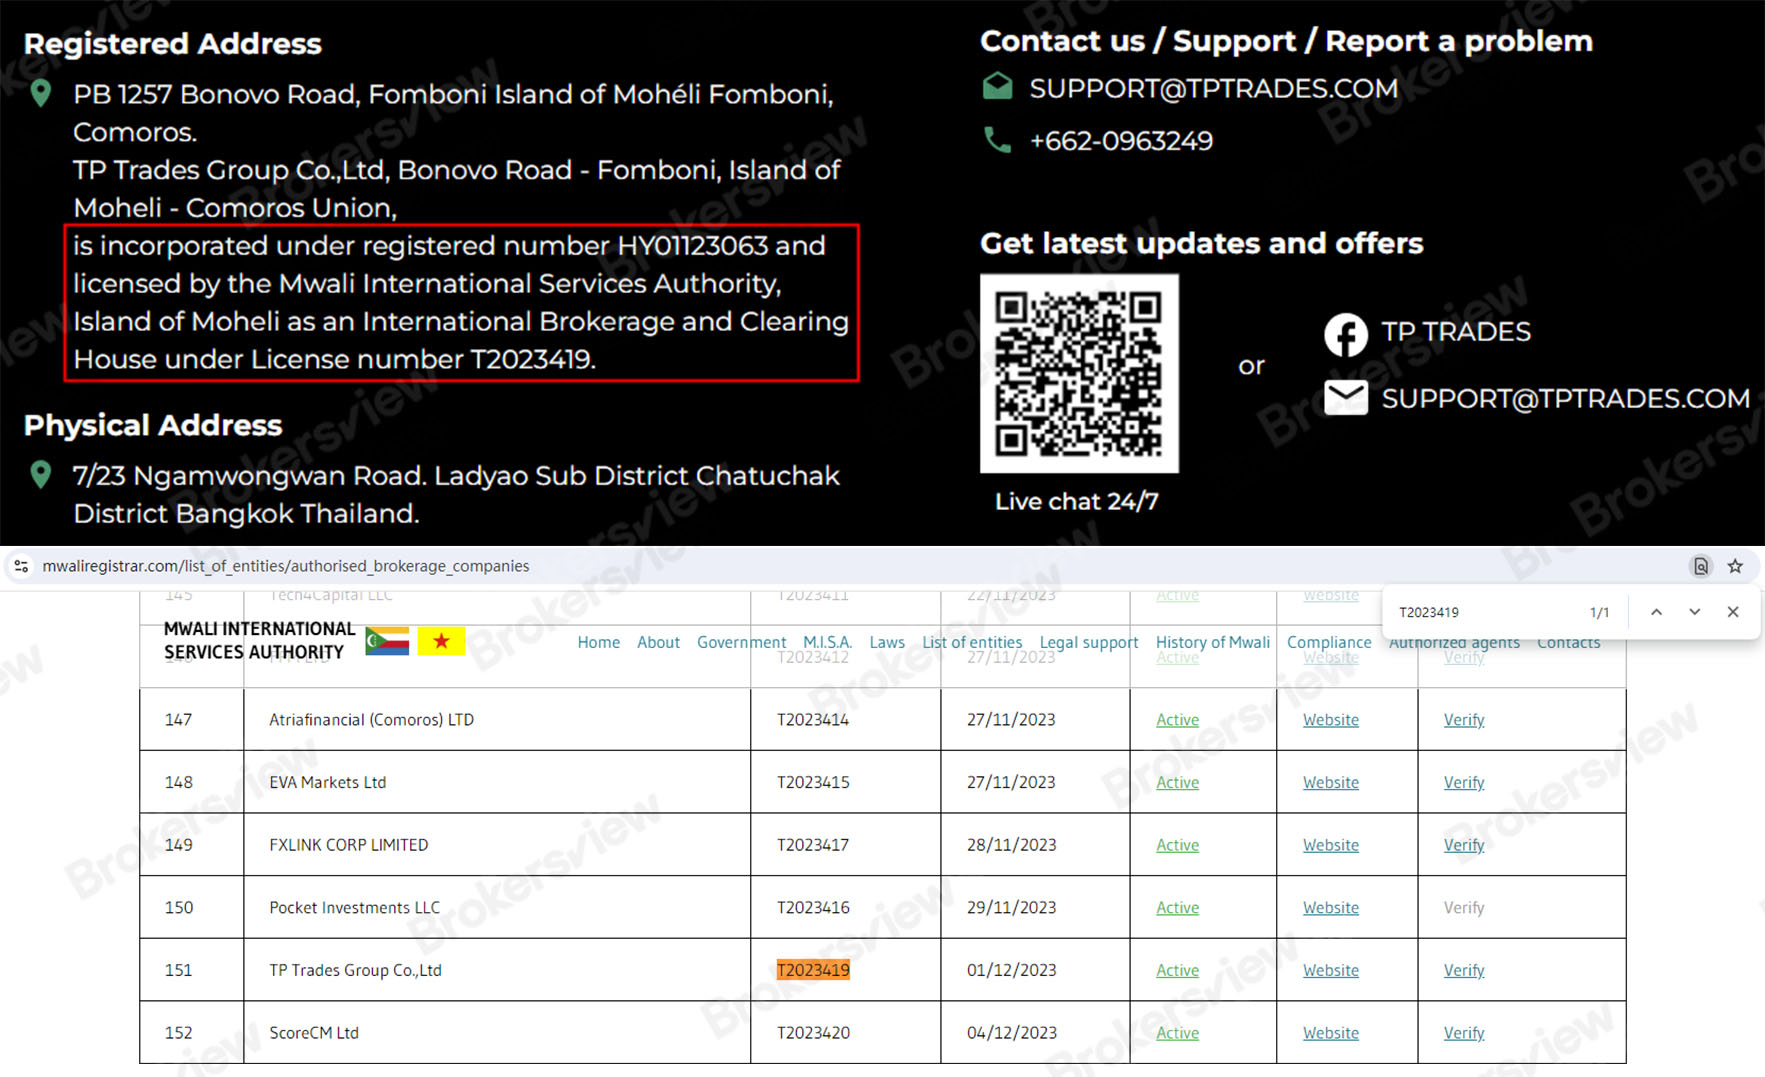Click Verify for Atriafinancial (Comoros) LTD
This screenshot has height=1077, width=1765.
point(1464,720)
